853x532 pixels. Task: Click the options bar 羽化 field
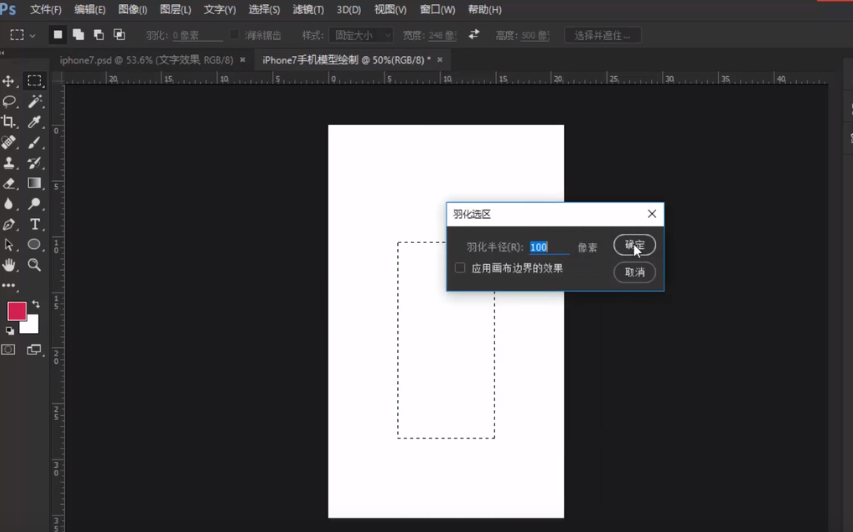(x=197, y=35)
